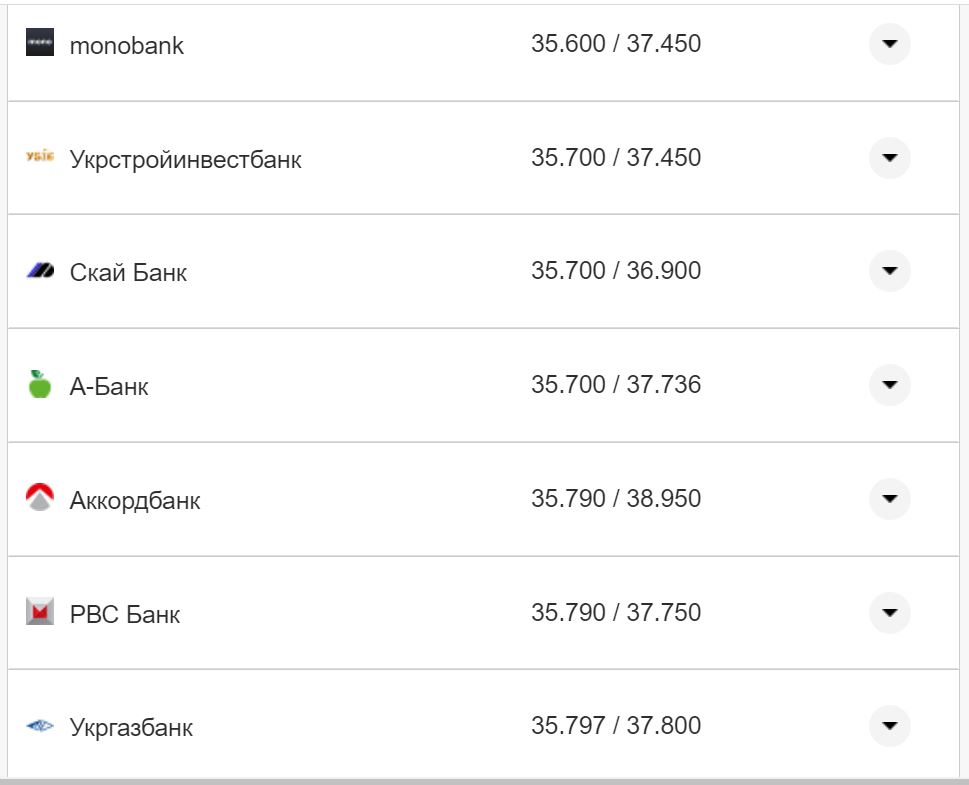This screenshot has width=969, height=785.
Task: Click the horizontal scrollbar at the bottom
Action: 484,780
